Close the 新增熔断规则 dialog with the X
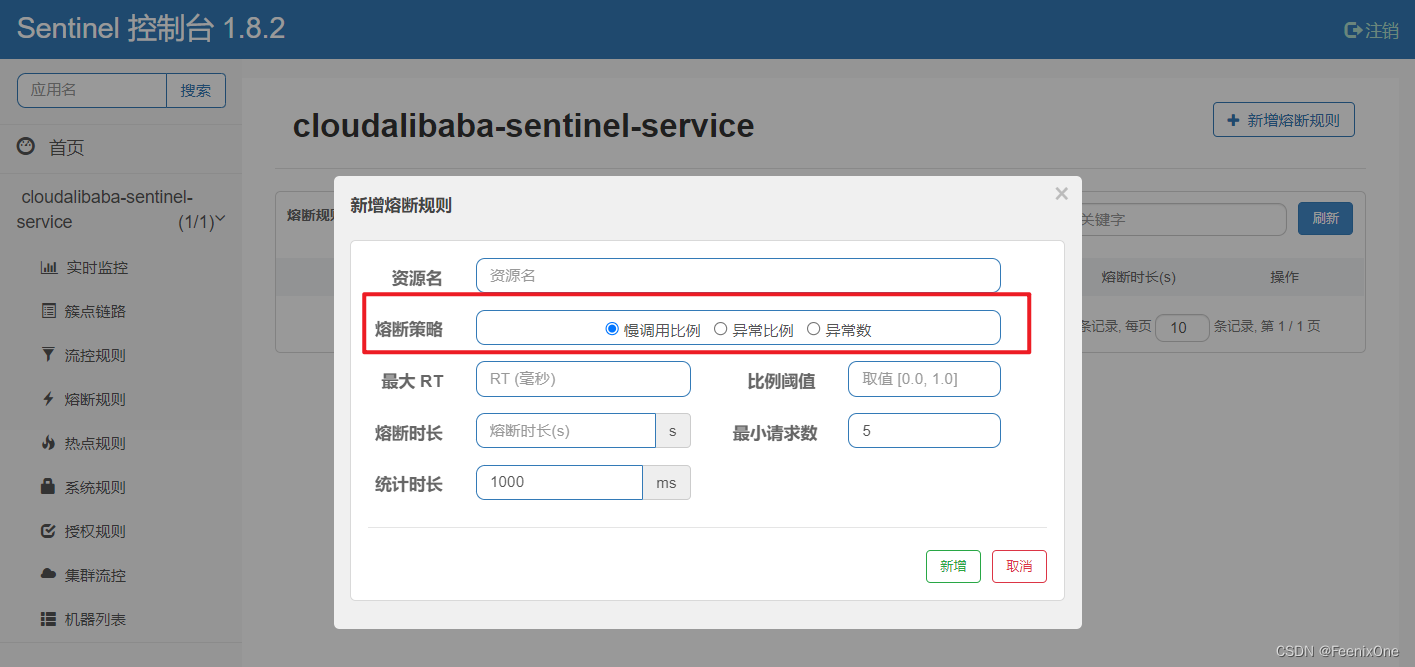The width and height of the screenshot is (1415, 667). pyautogui.click(x=1061, y=194)
